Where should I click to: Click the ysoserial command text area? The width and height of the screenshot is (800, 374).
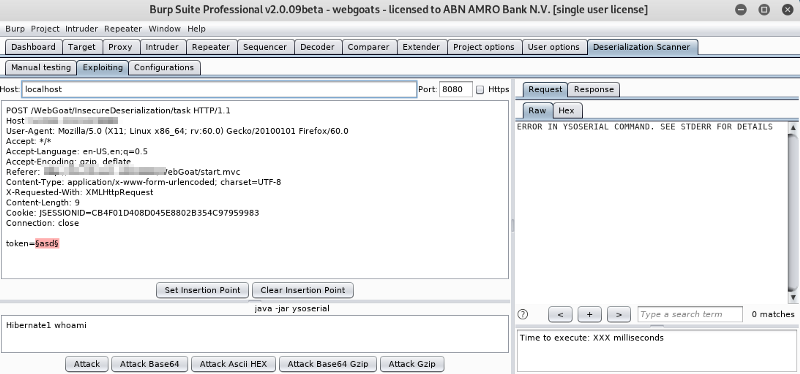point(255,334)
